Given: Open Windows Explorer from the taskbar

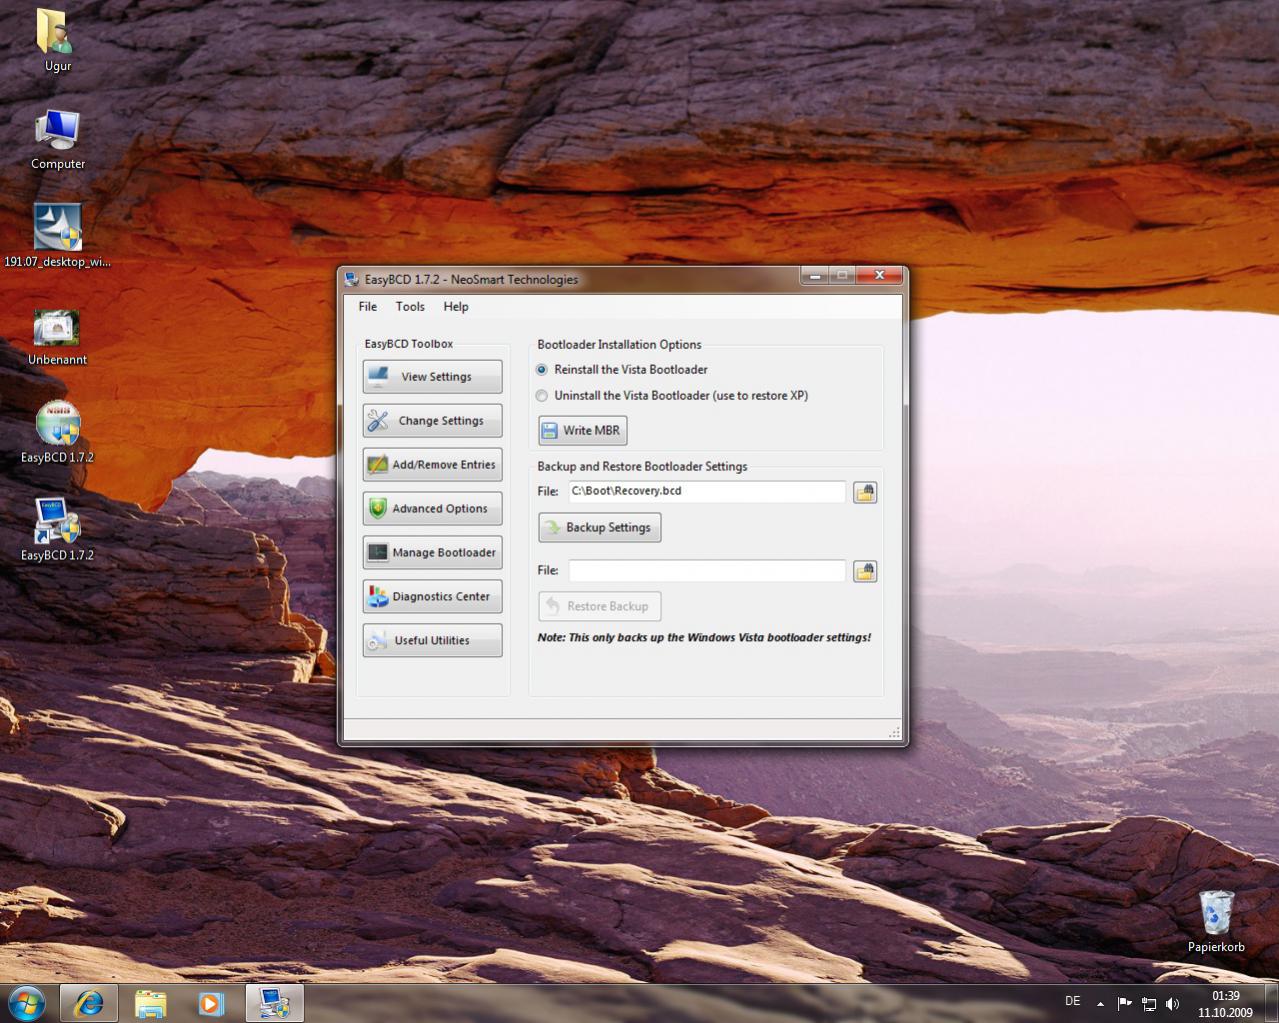Looking at the screenshot, I should coord(151,1003).
